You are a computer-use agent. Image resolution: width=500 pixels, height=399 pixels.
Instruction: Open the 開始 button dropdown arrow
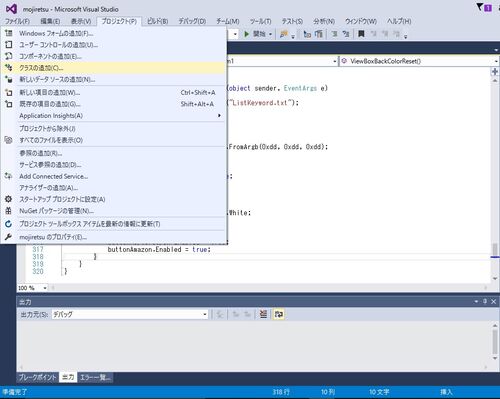270,34
